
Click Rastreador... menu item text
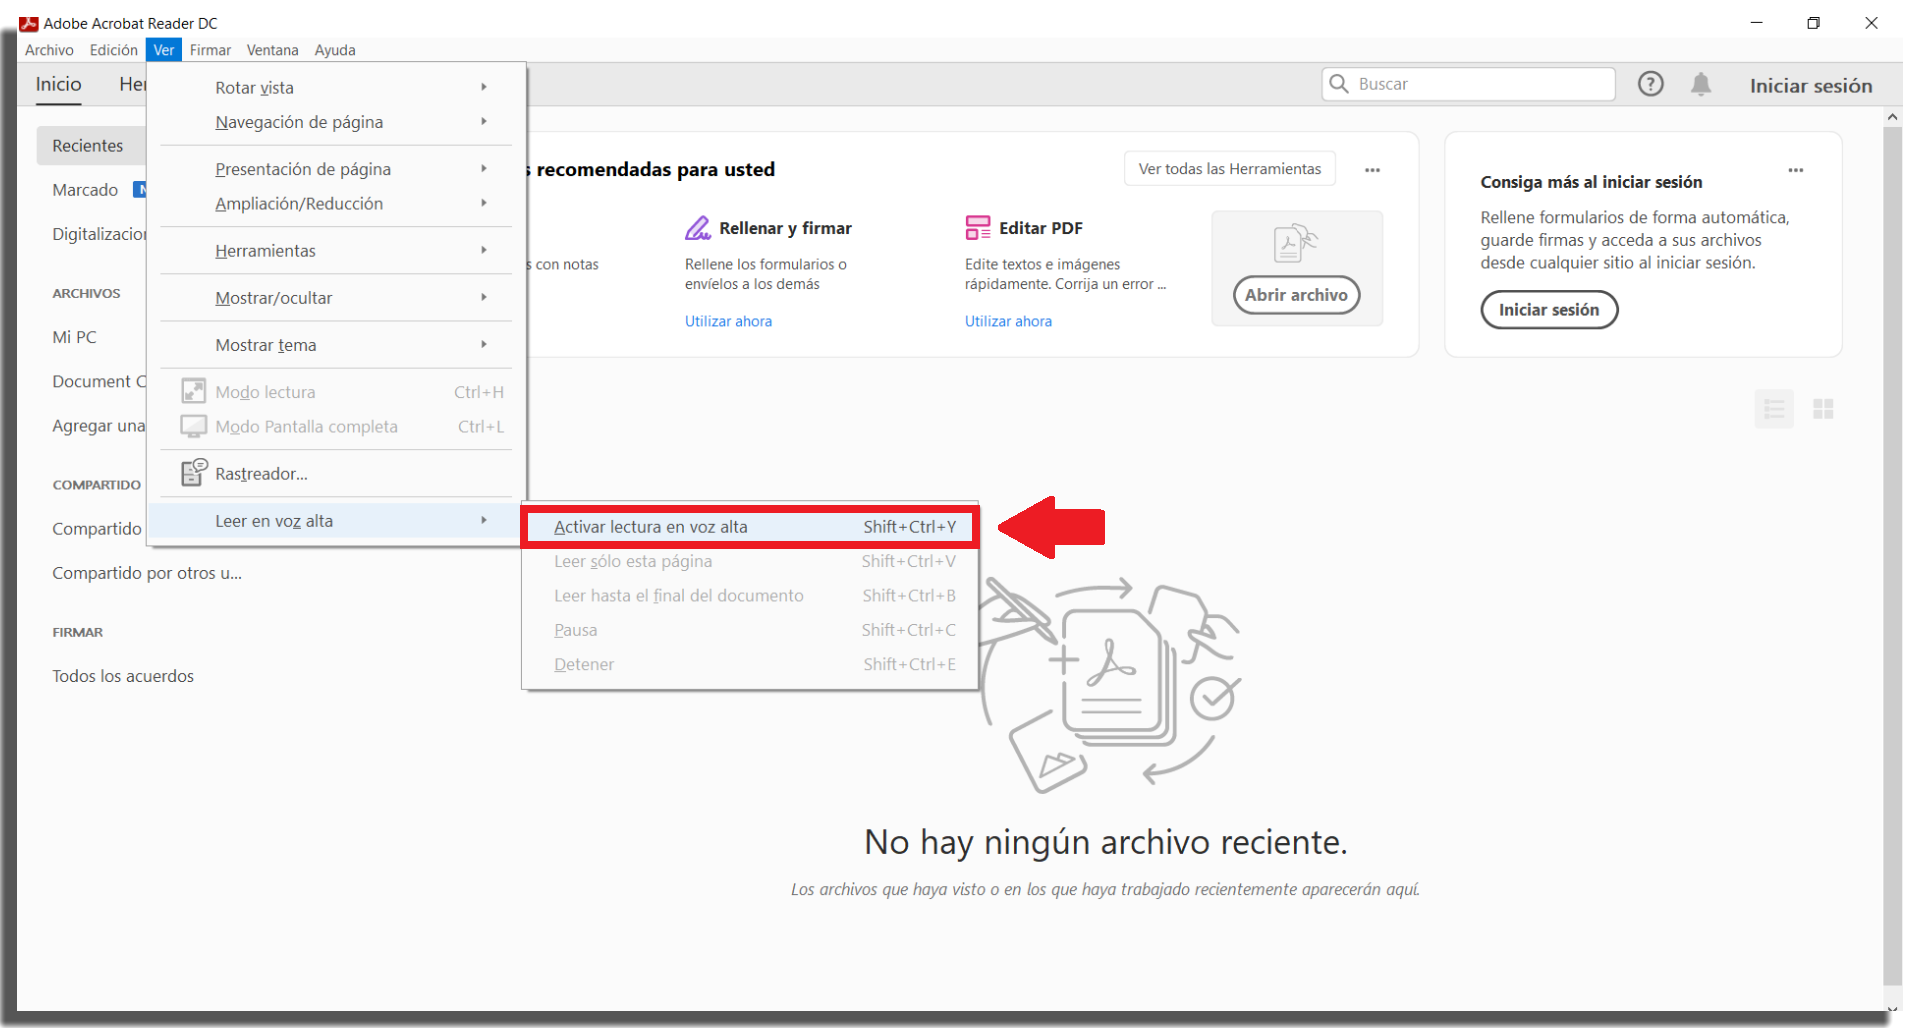(x=261, y=473)
